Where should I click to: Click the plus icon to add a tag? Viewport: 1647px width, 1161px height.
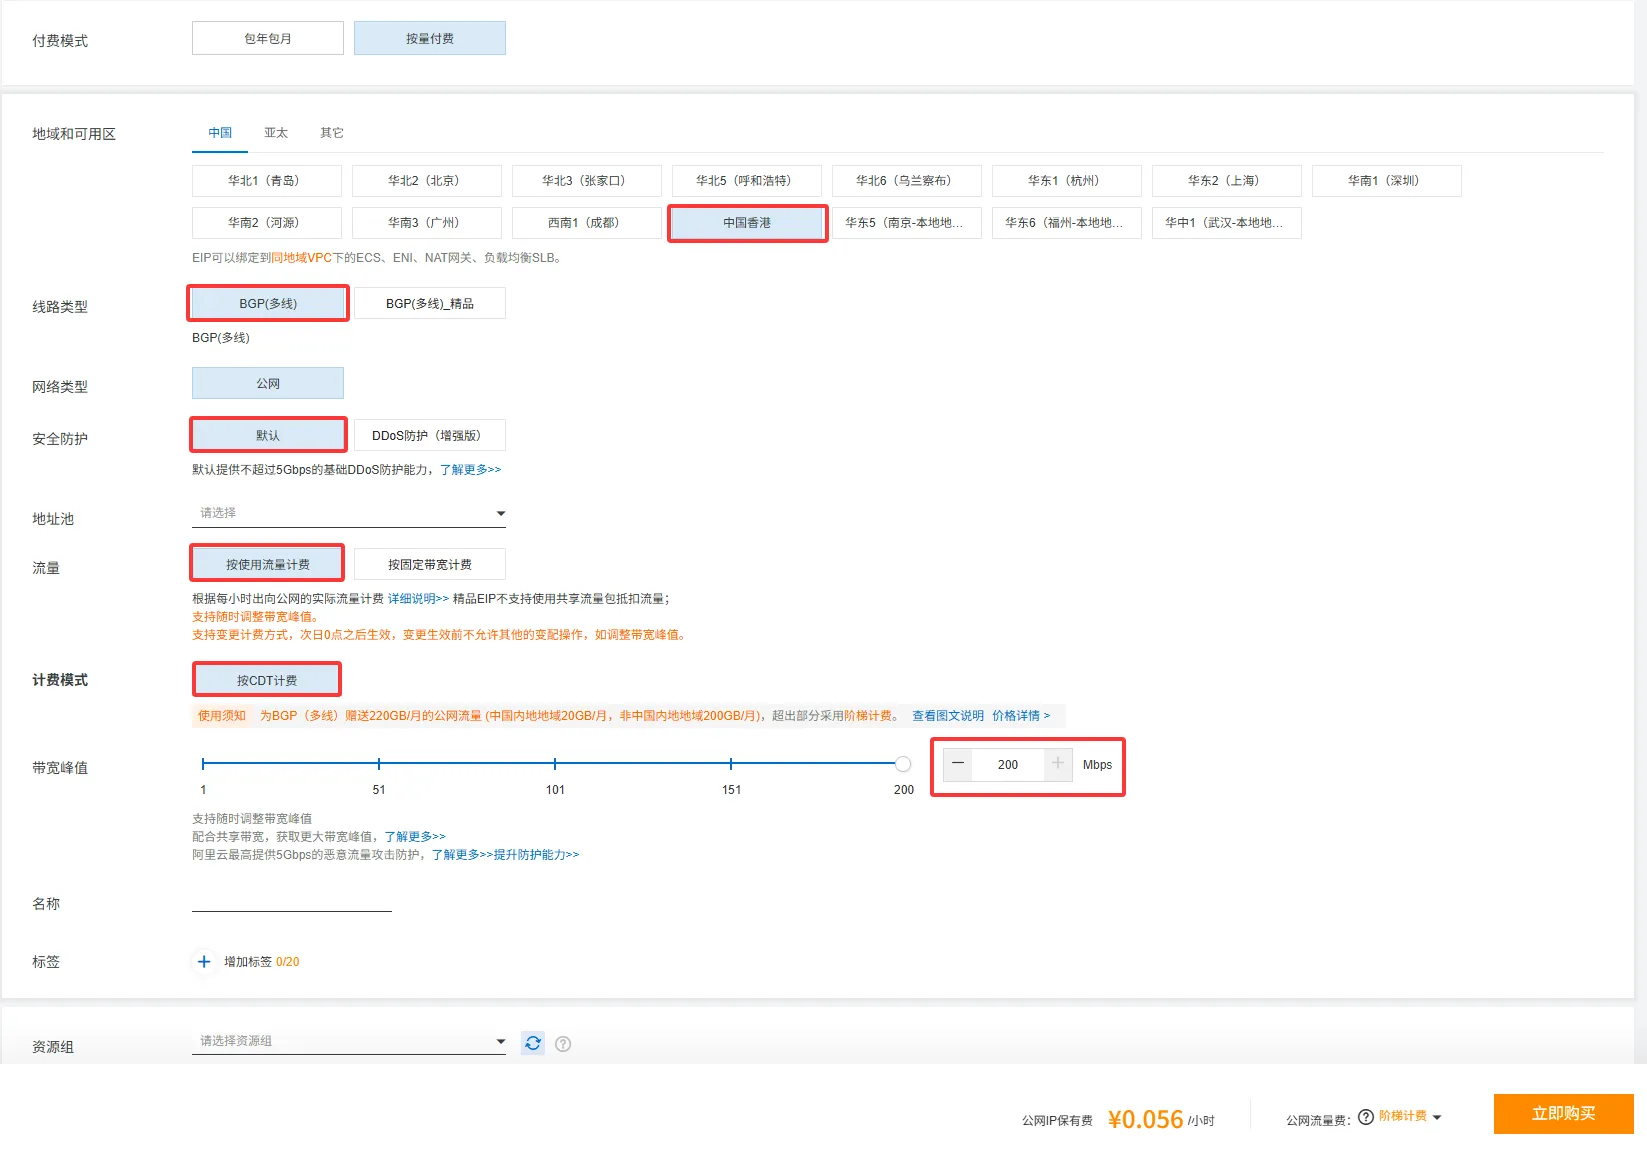click(x=204, y=962)
